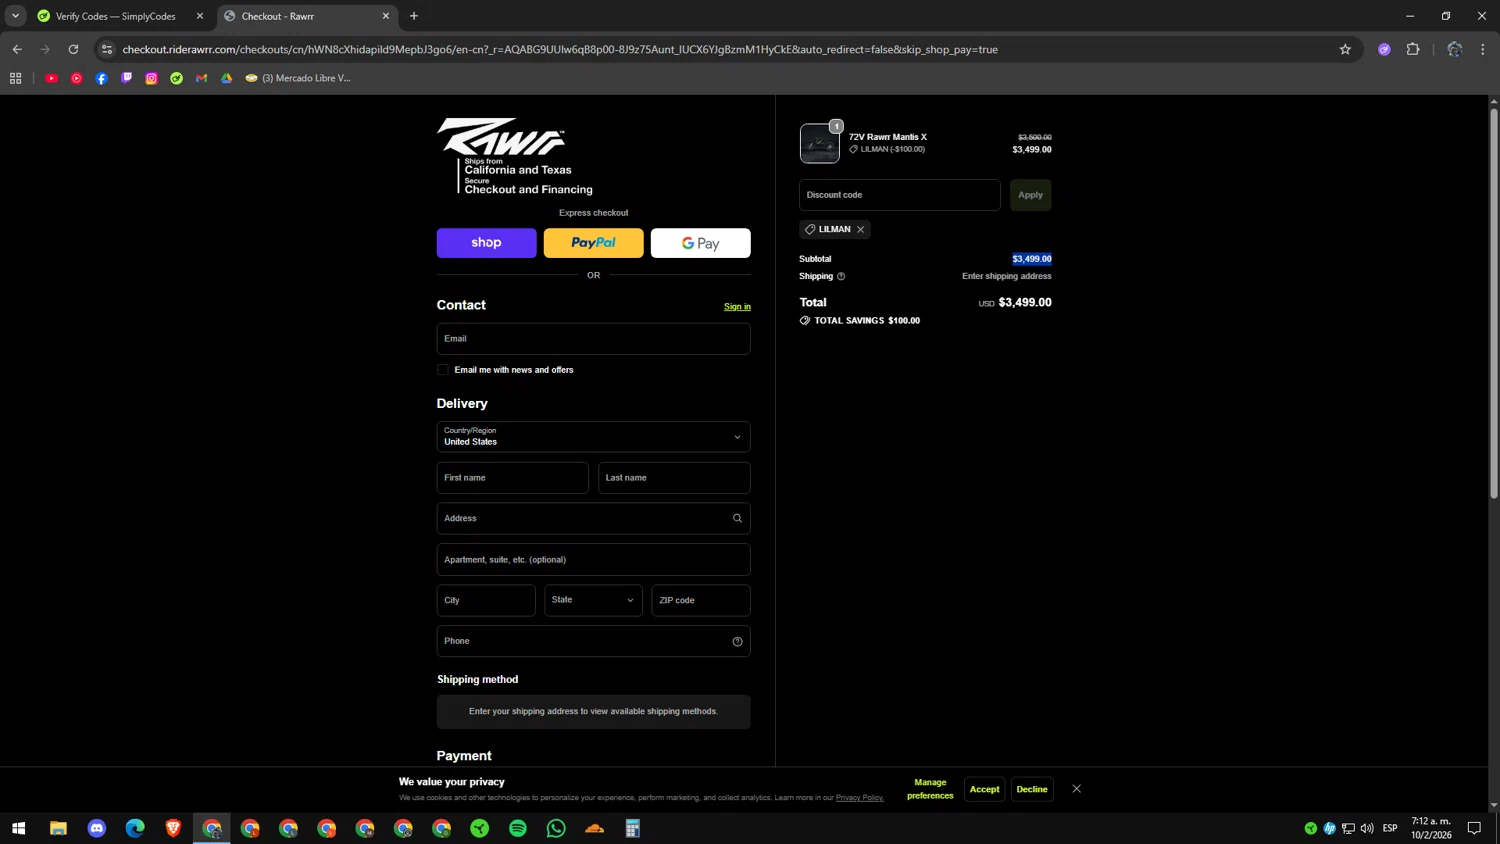1500x844 pixels.
Task: Open a new browser tab
Action: [x=414, y=16]
